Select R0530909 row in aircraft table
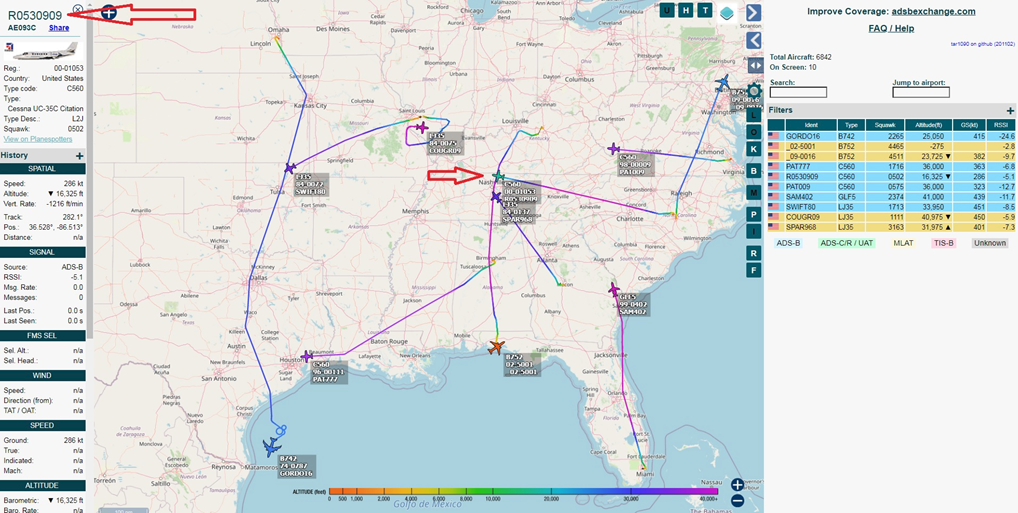 click(891, 177)
